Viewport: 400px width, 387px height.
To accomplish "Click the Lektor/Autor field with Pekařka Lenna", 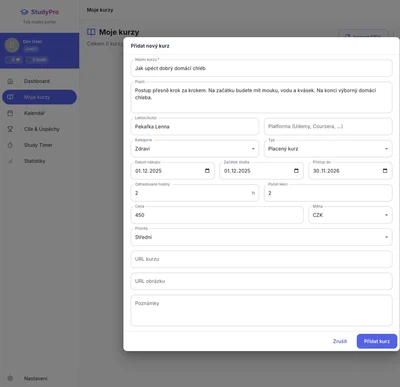I will 195,126.
